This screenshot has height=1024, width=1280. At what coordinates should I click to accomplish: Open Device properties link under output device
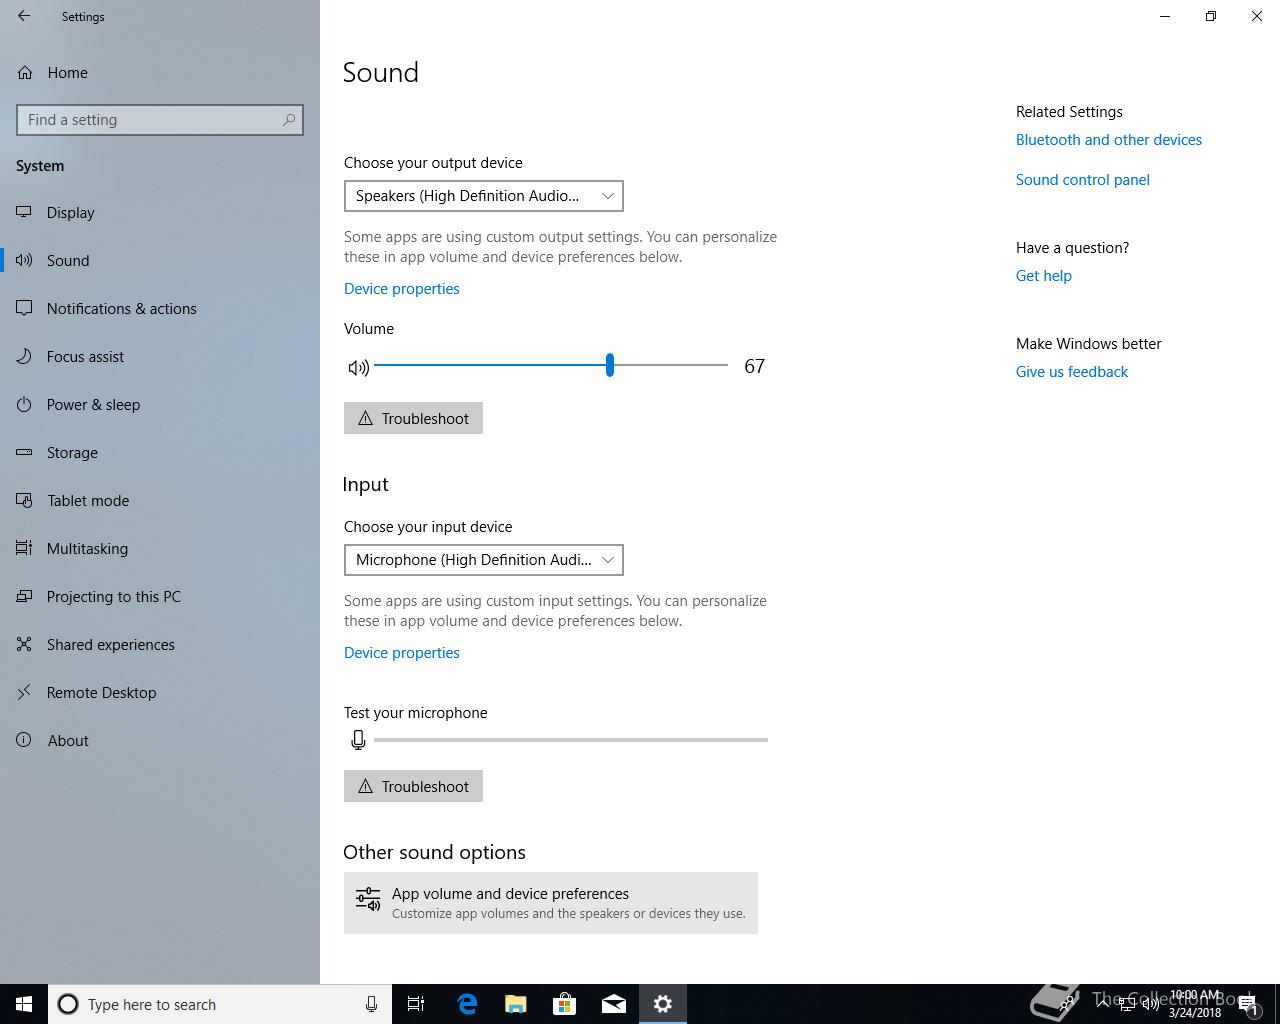(x=402, y=289)
